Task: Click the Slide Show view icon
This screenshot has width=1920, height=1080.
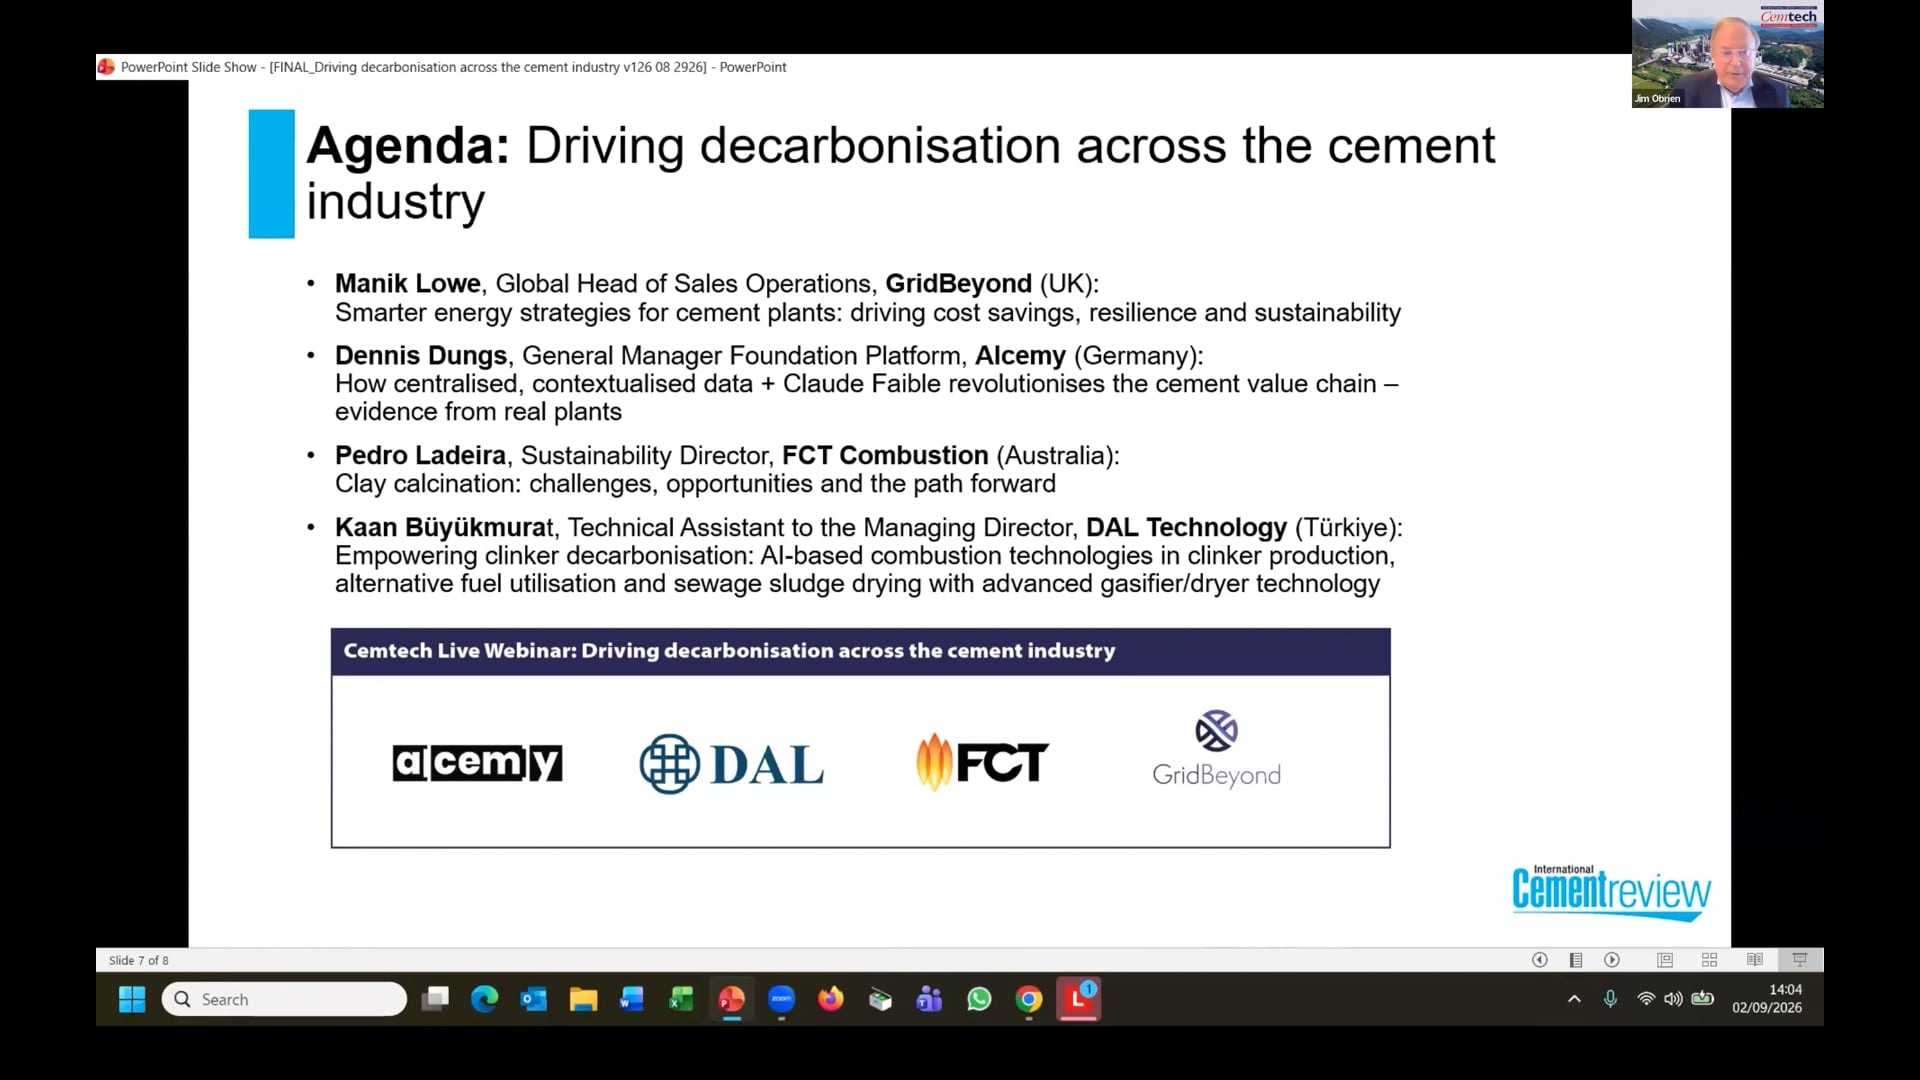Action: (1800, 960)
